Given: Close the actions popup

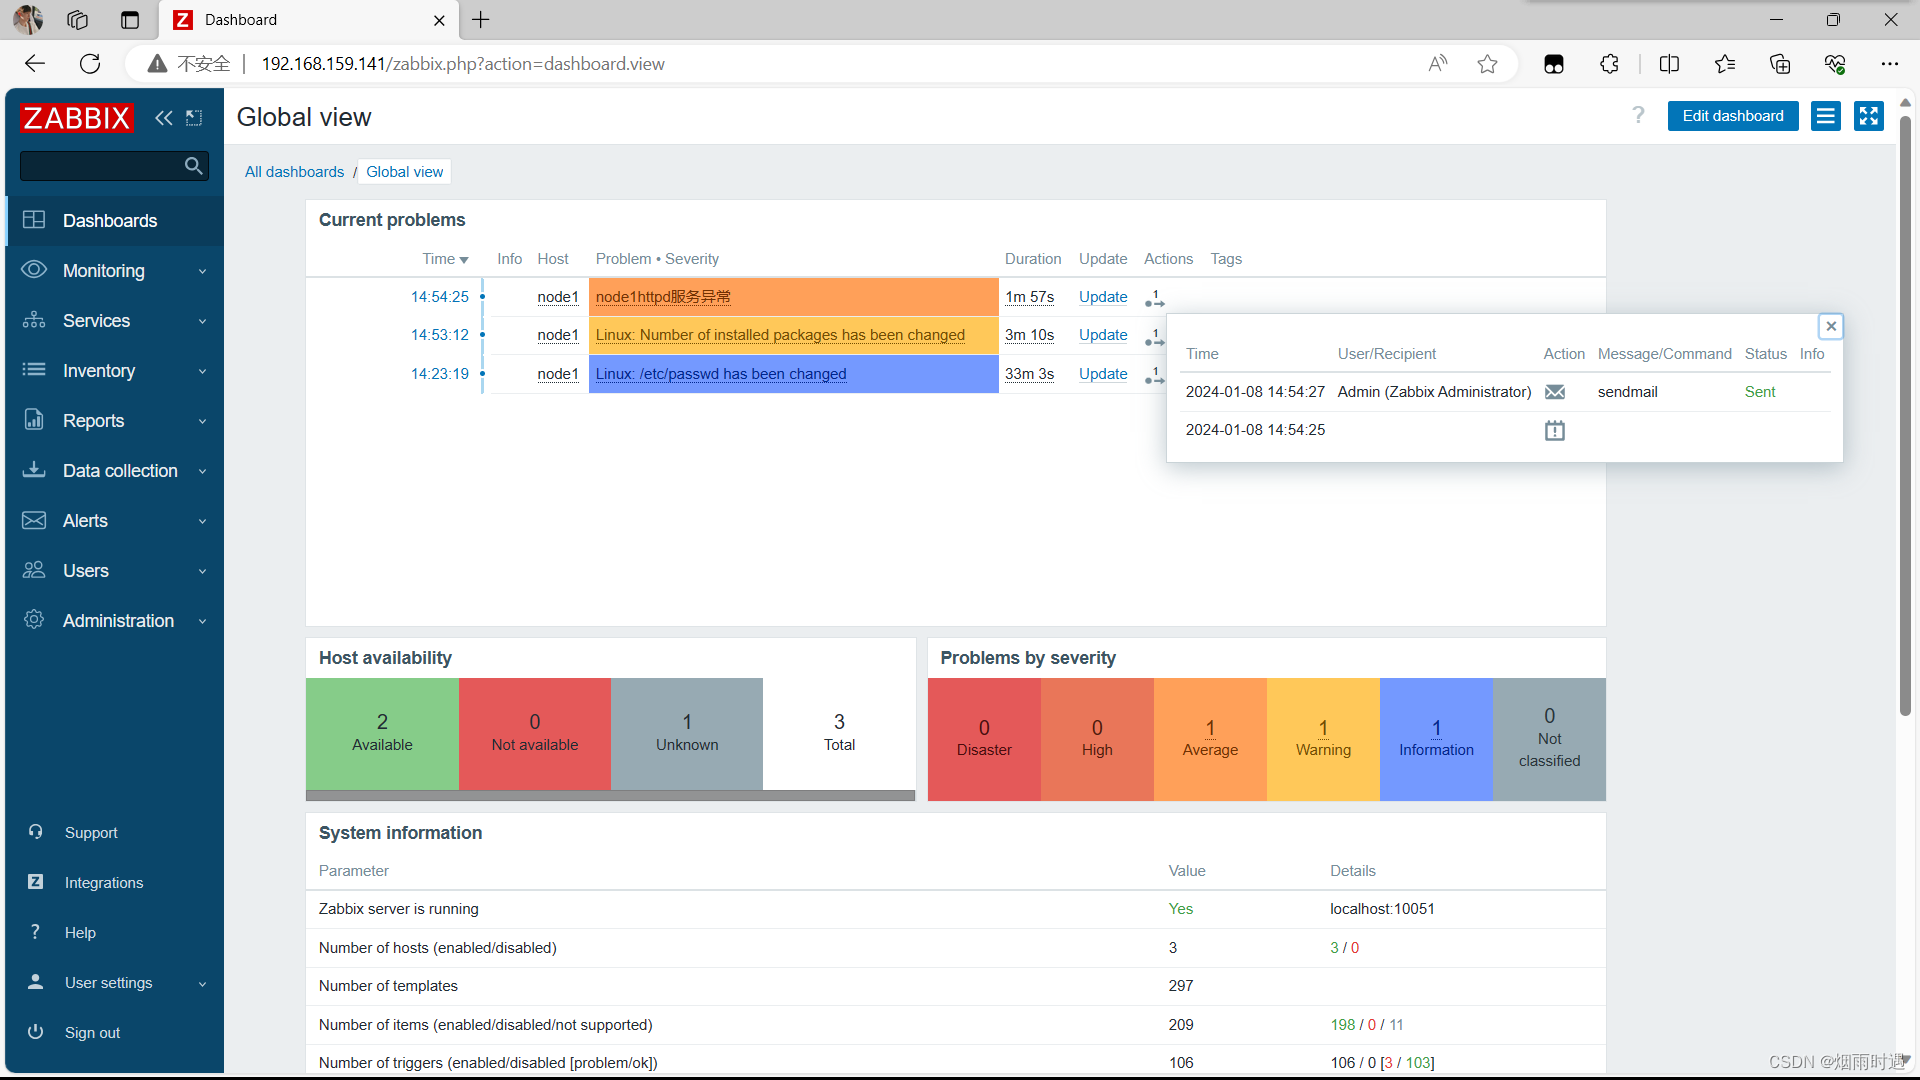Looking at the screenshot, I should point(1831,326).
